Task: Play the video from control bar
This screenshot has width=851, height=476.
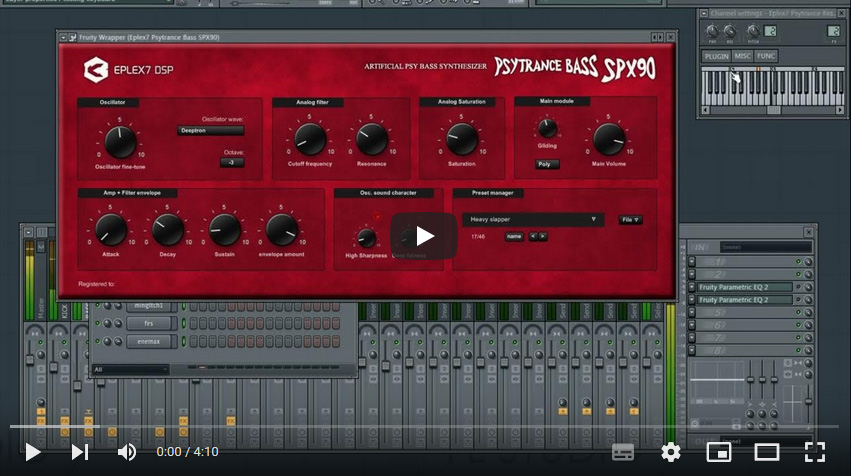Action: click(x=33, y=452)
